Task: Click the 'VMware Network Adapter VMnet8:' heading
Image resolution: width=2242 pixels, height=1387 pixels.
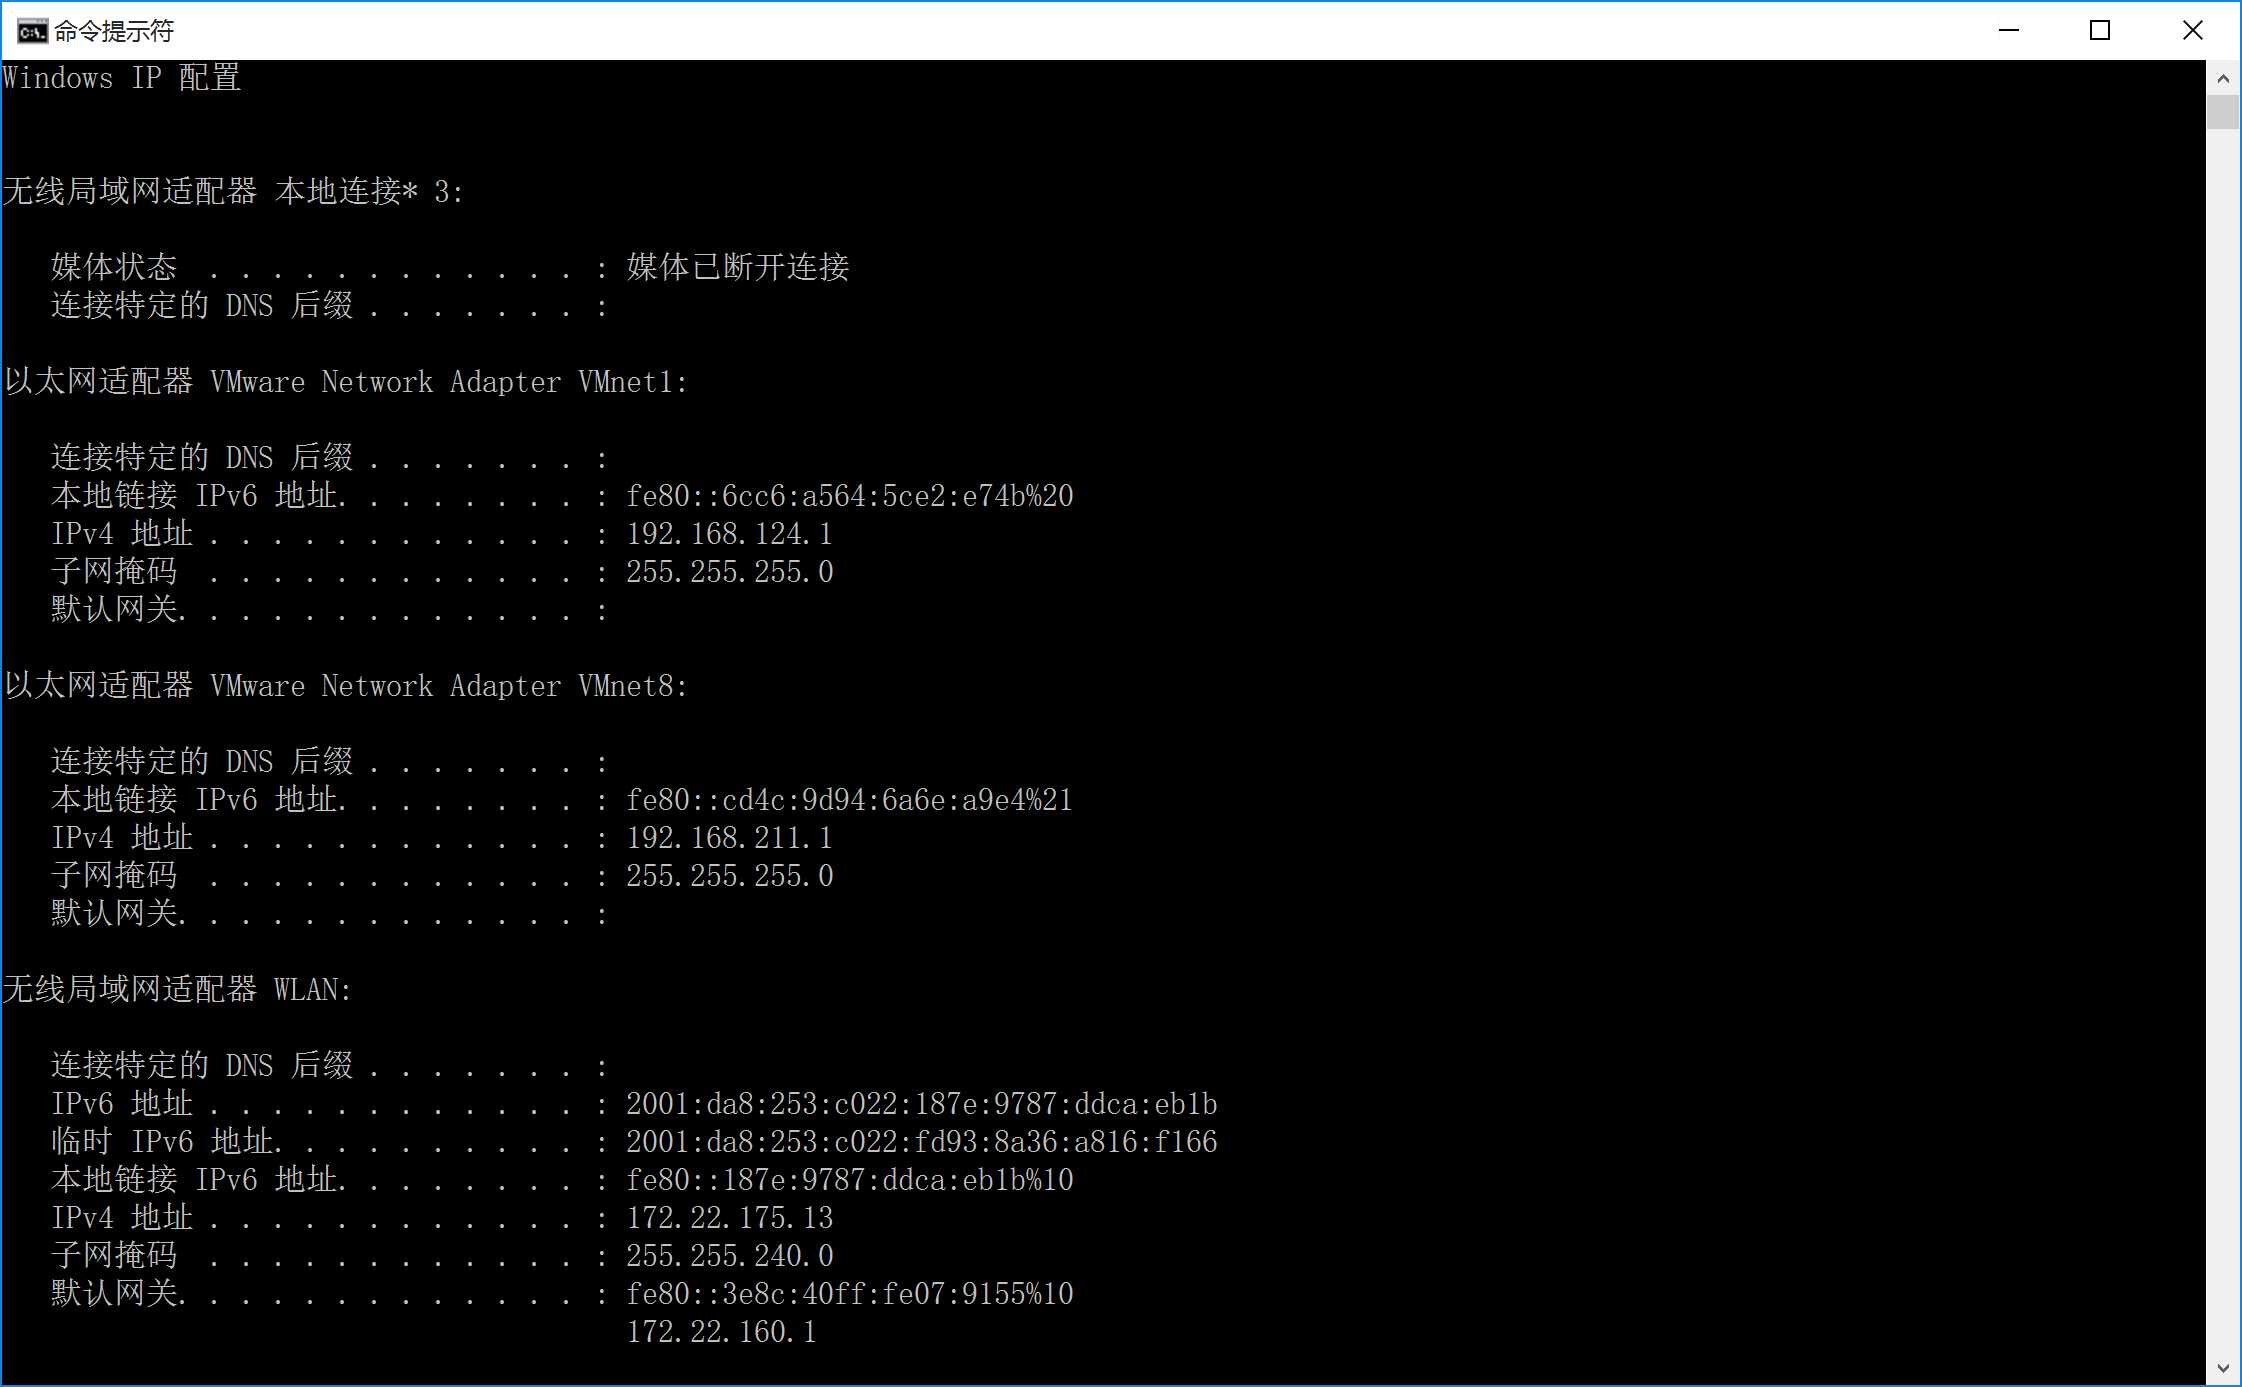Action: click(449, 686)
